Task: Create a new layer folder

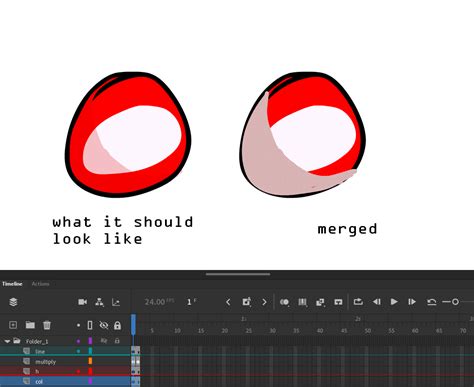Action: click(x=30, y=325)
